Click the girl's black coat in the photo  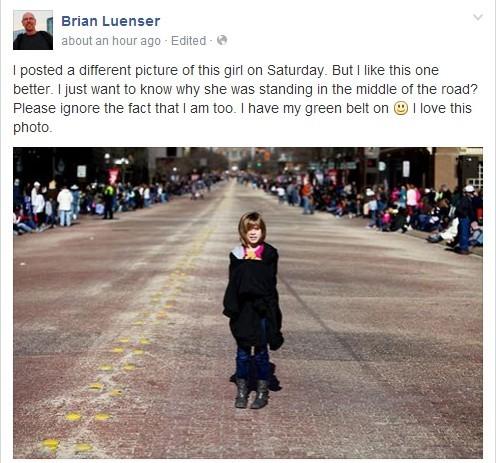(x=252, y=297)
